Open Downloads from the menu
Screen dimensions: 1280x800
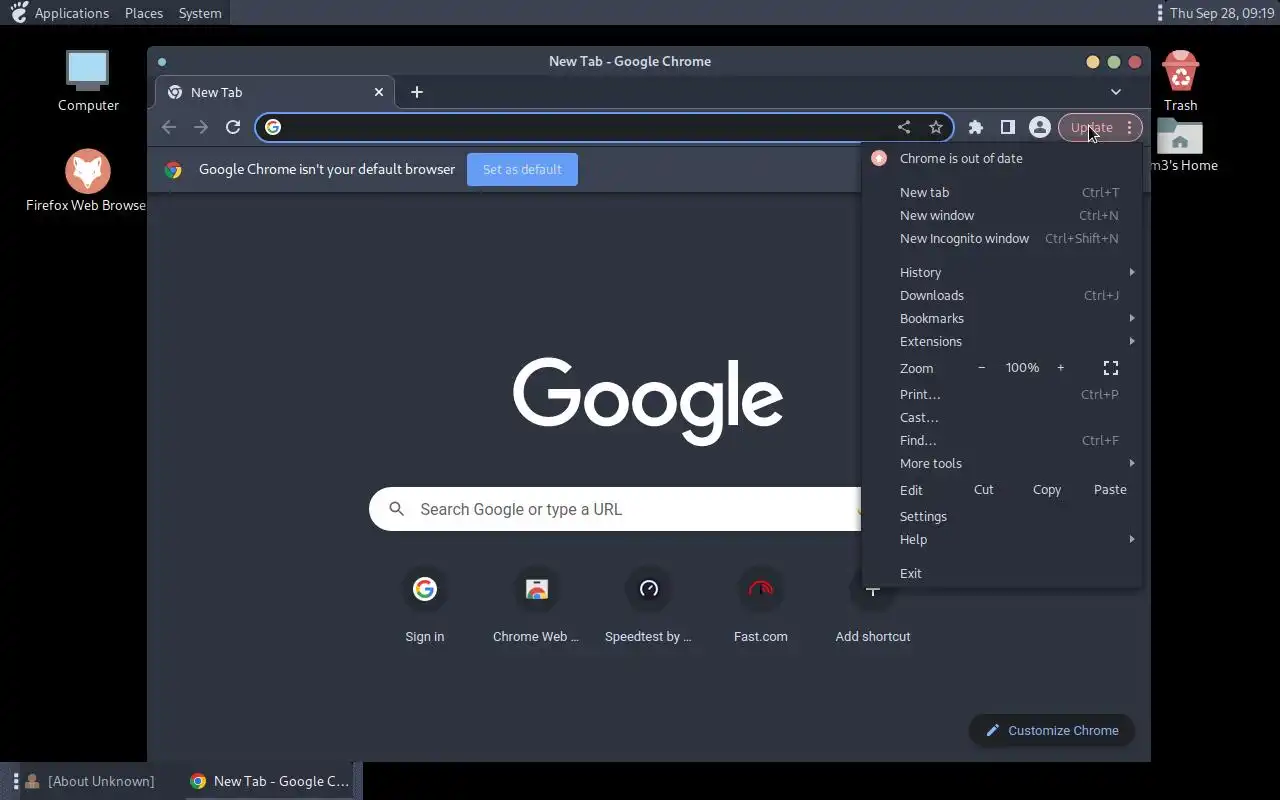coord(1001,295)
